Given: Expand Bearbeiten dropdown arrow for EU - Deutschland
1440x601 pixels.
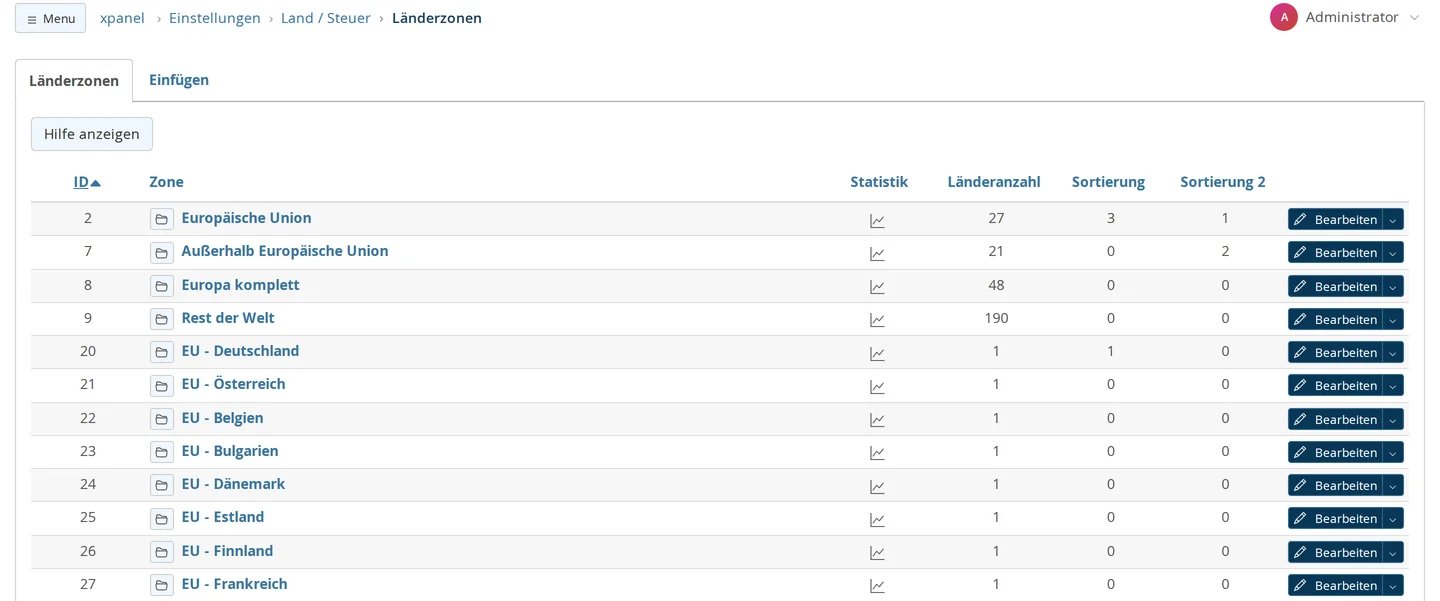Looking at the screenshot, I should click(1393, 352).
